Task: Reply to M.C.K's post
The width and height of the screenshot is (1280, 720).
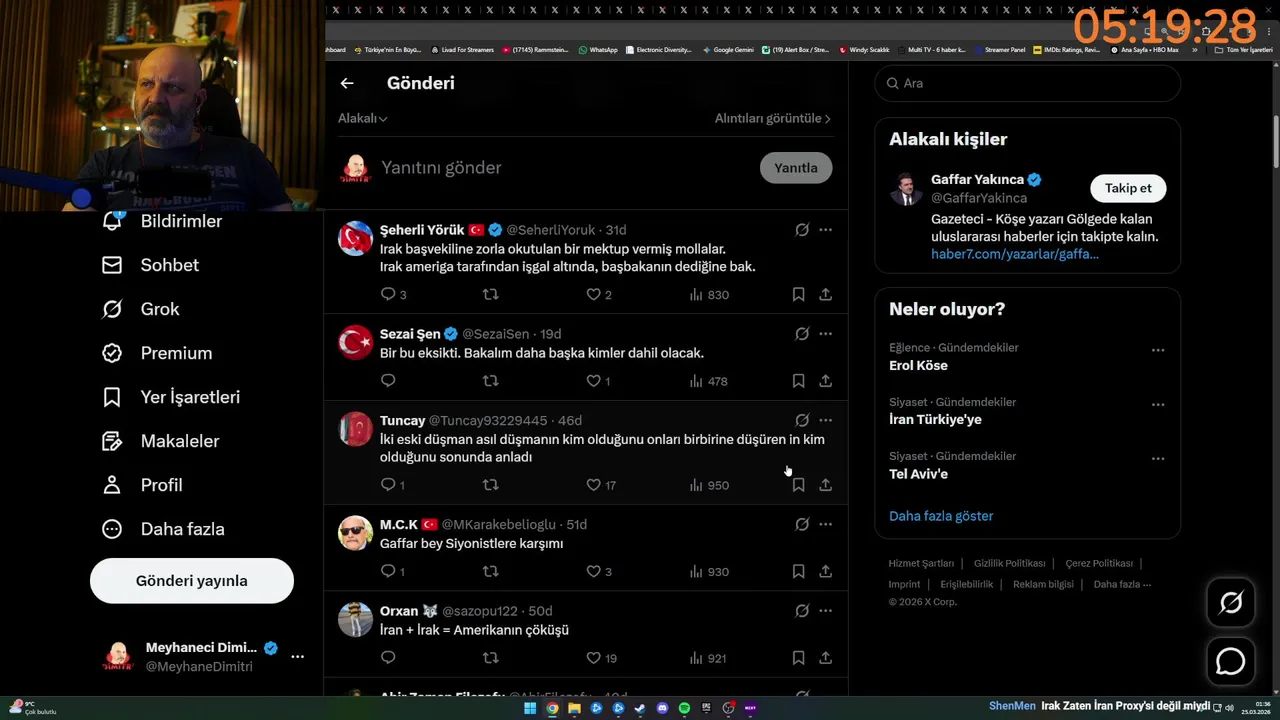Action: coord(388,571)
